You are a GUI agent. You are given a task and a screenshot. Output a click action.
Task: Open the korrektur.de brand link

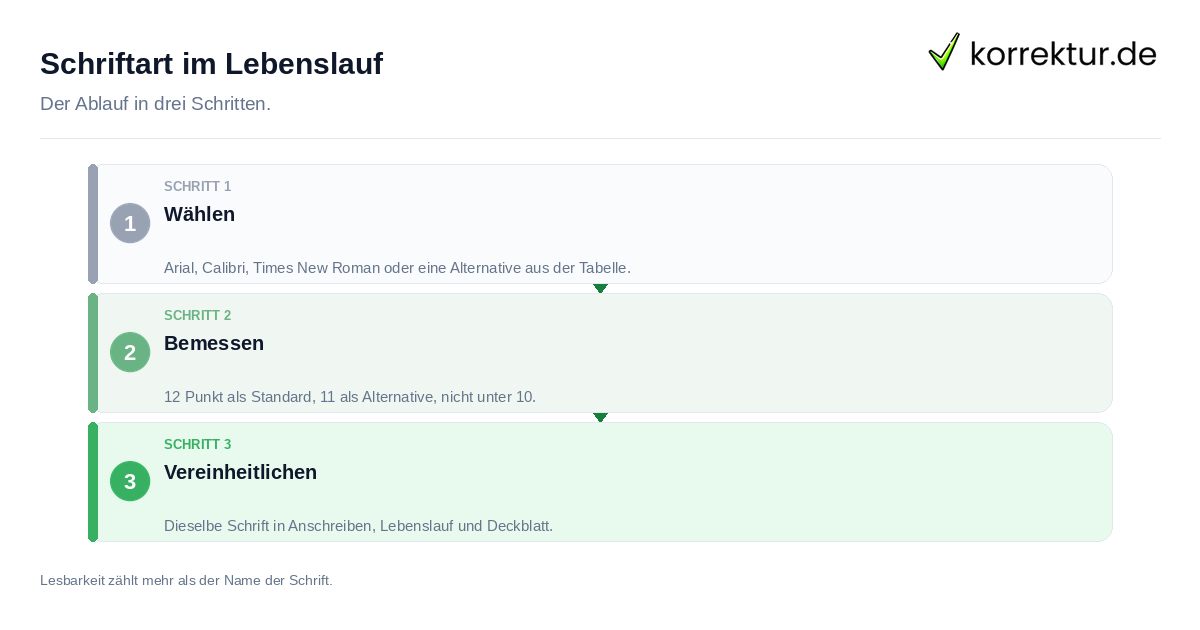[1043, 52]
